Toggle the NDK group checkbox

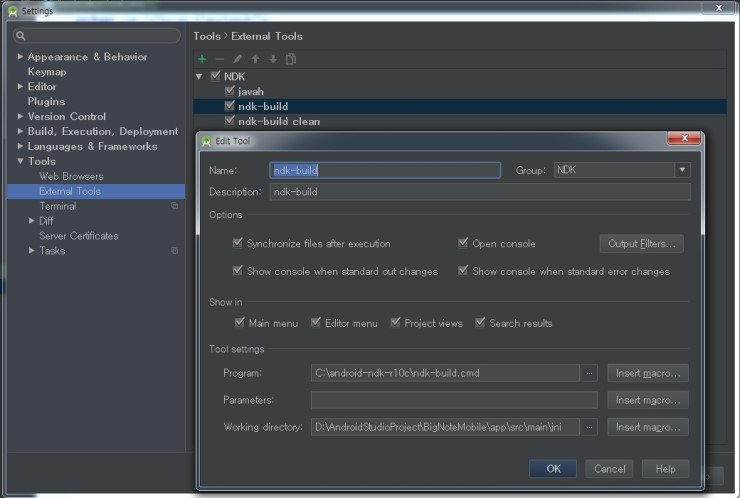tap(216, 76)
